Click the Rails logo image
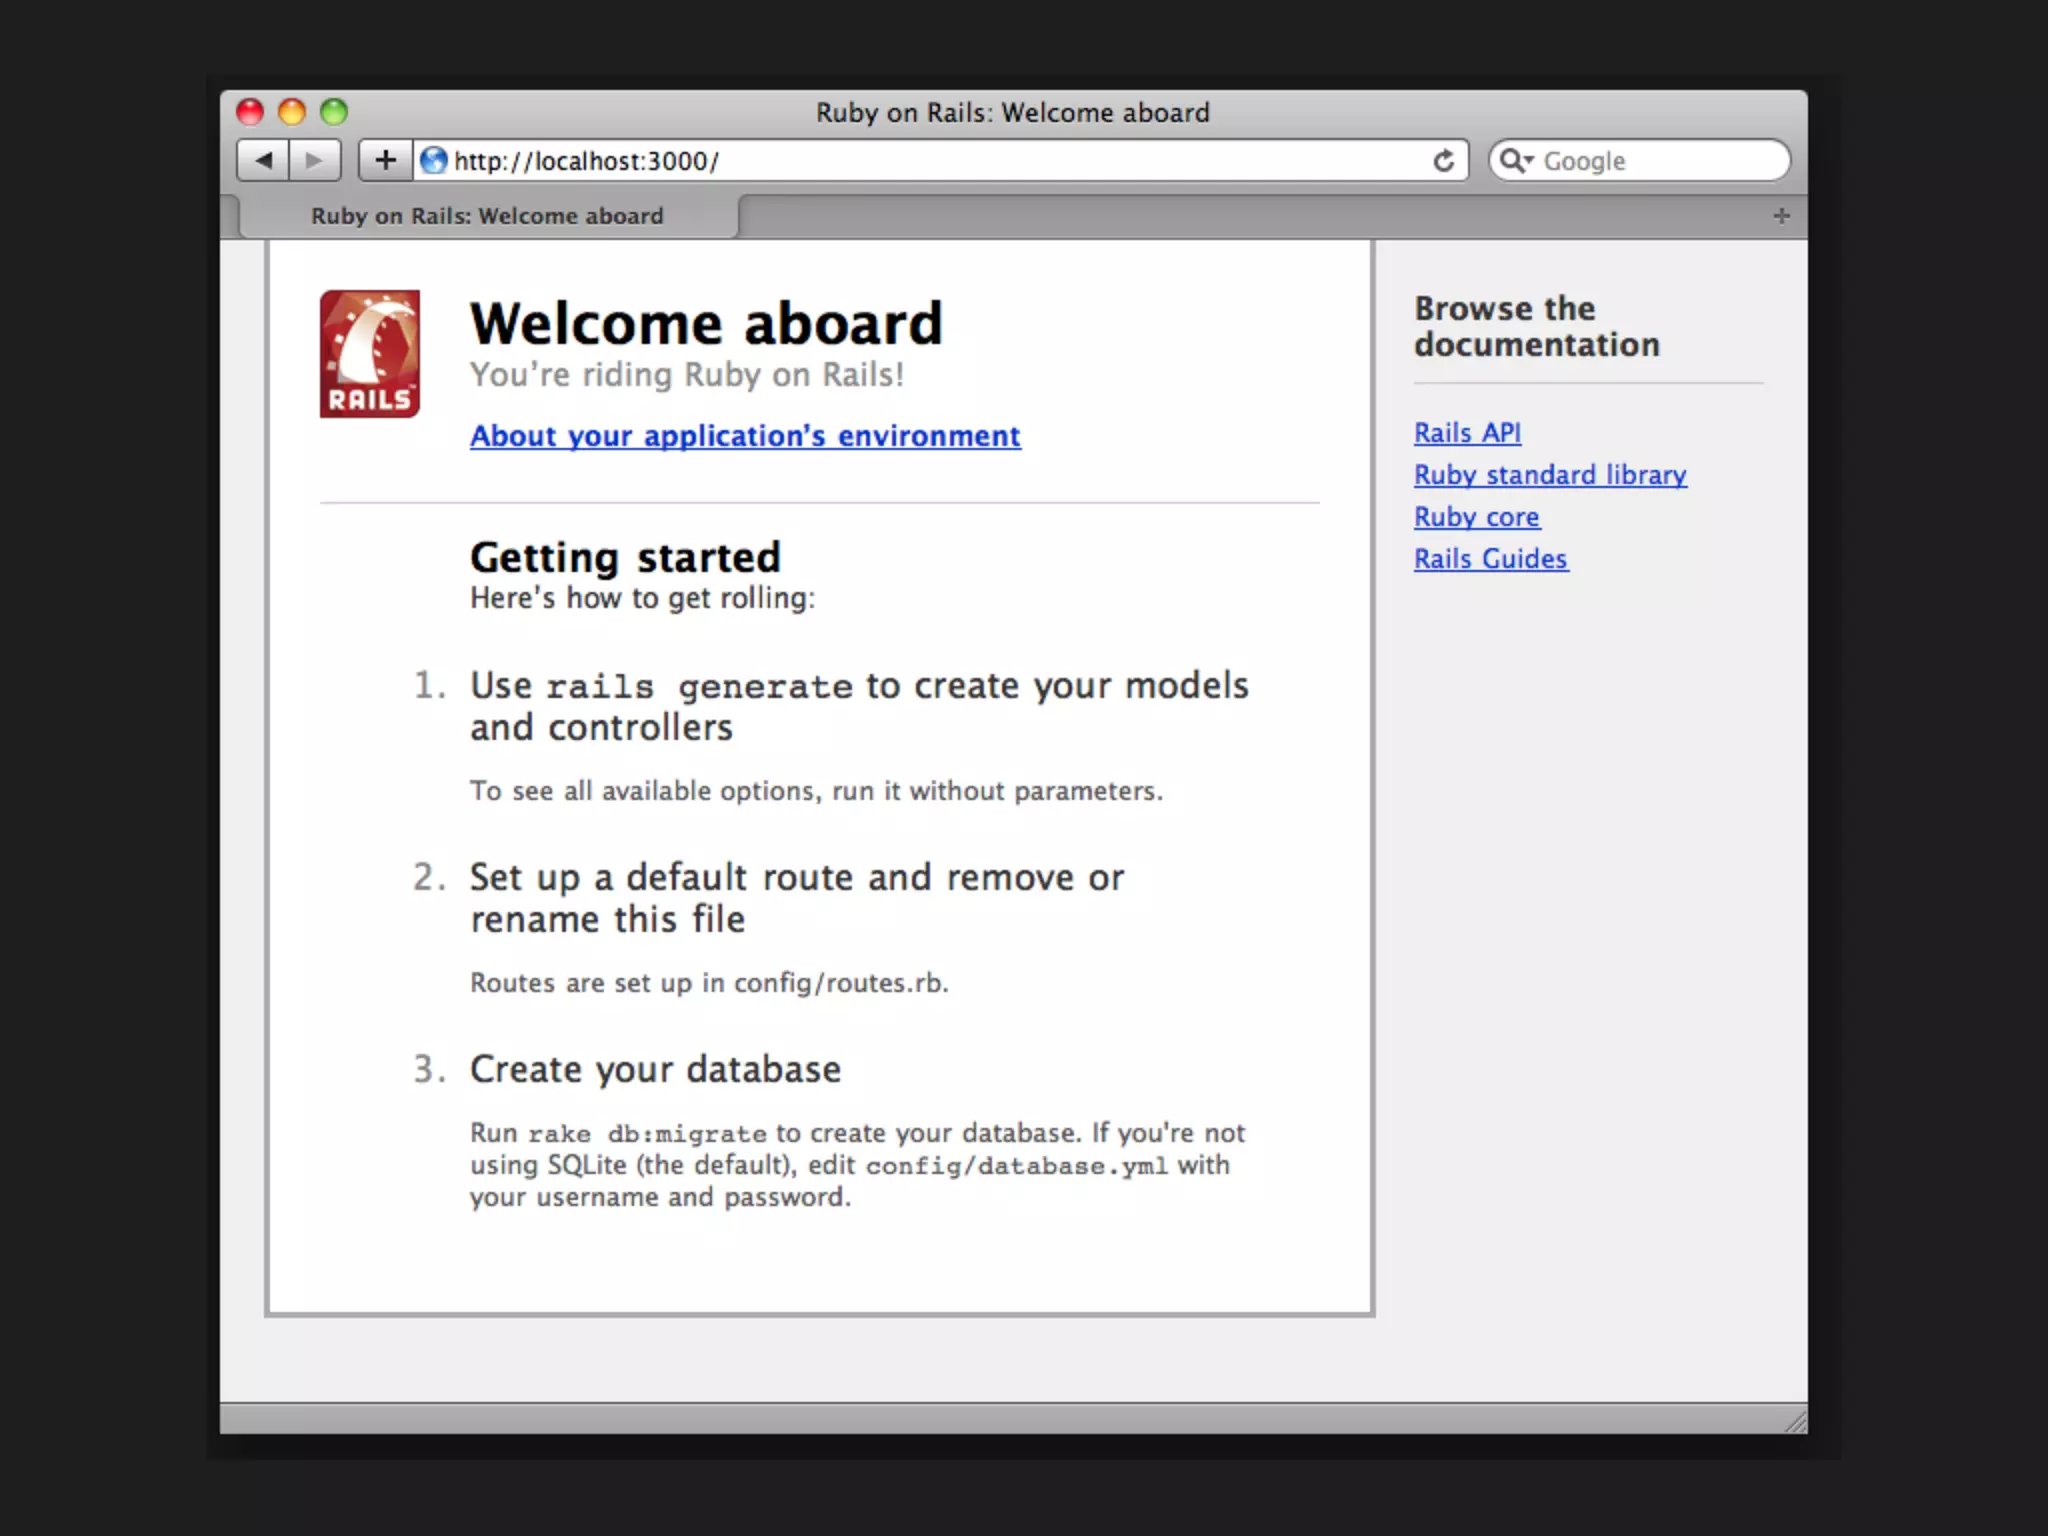This screenshot has height=1536, width=2048. (370, 354)
